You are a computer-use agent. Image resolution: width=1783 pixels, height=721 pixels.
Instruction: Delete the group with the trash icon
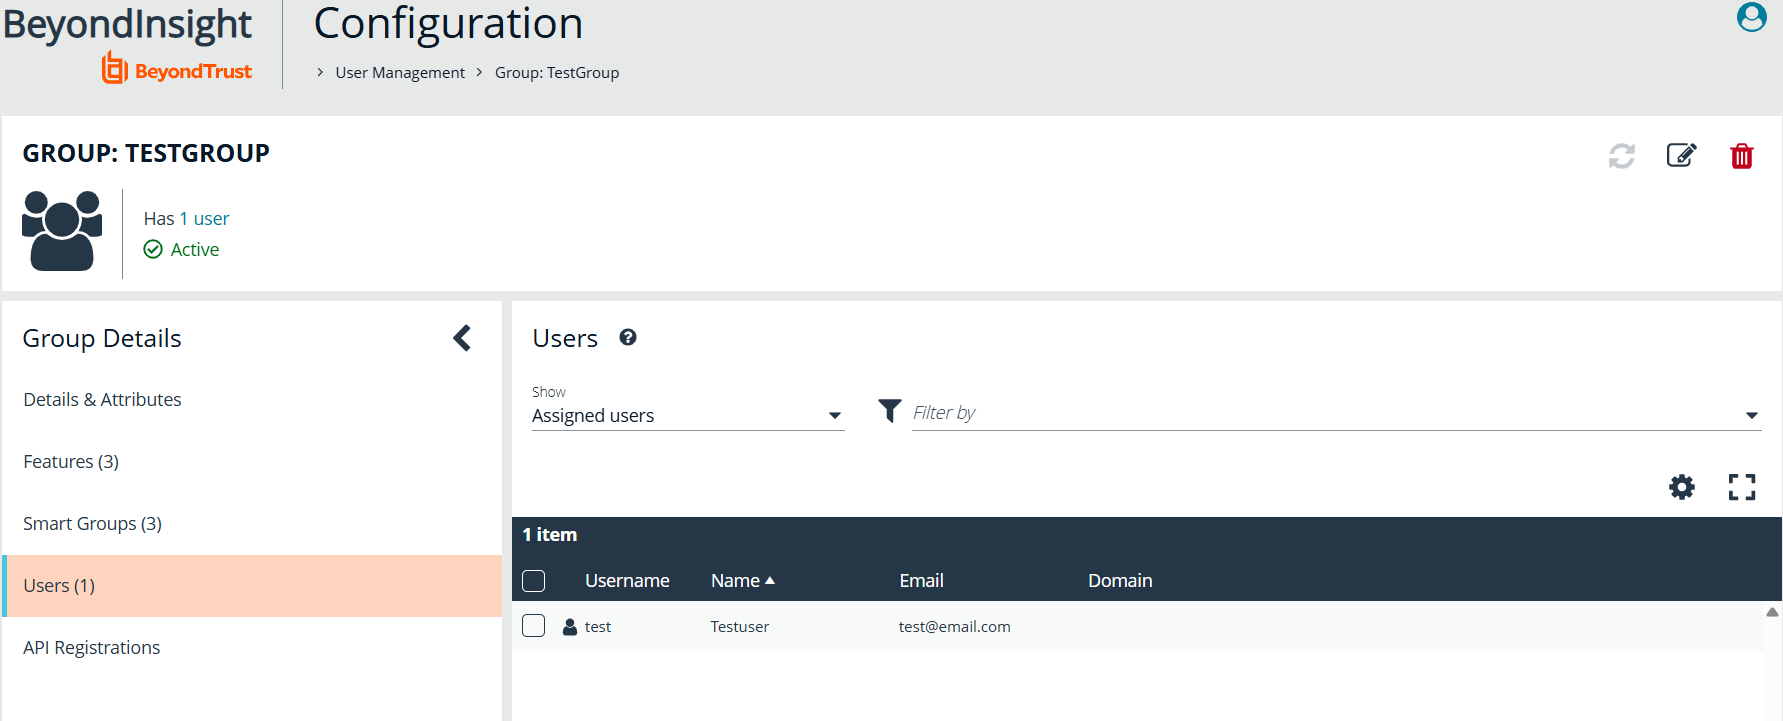(1741, 156)
